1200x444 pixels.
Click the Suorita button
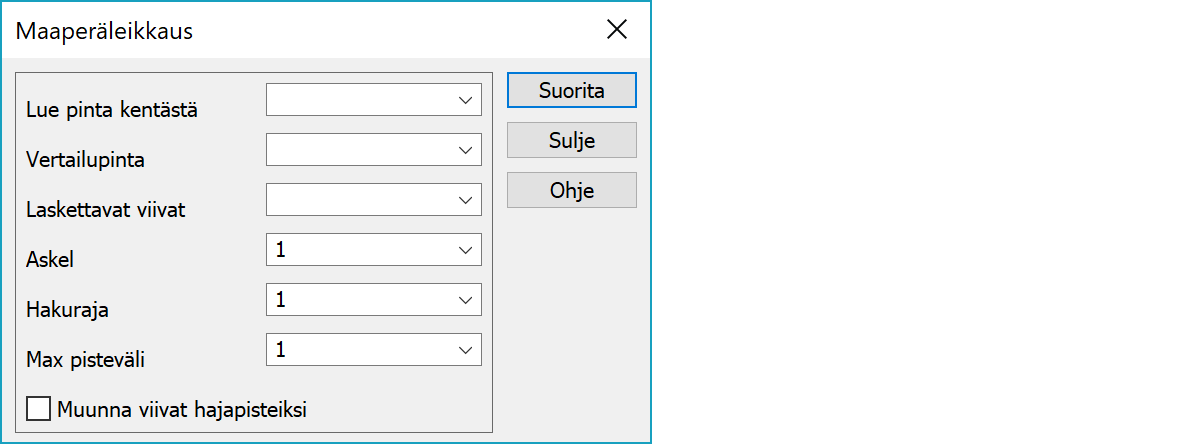tap(571, 90)
